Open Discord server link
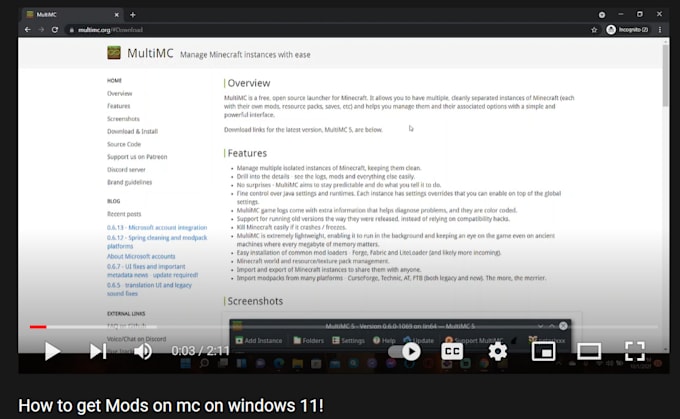This screenshot has width=680, height=419. click(126, 170)
